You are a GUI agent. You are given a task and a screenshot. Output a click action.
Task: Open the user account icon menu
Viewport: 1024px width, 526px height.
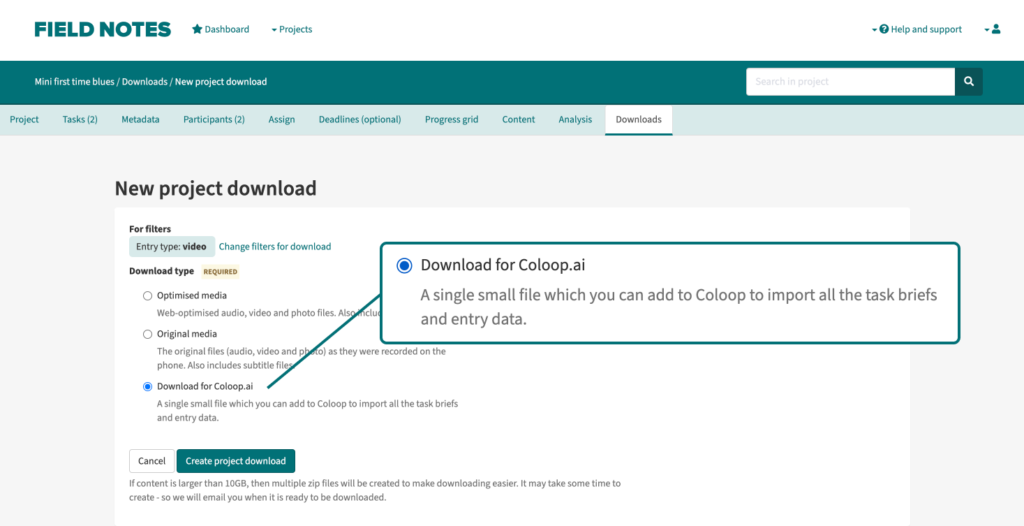click(x=995, y=30)
